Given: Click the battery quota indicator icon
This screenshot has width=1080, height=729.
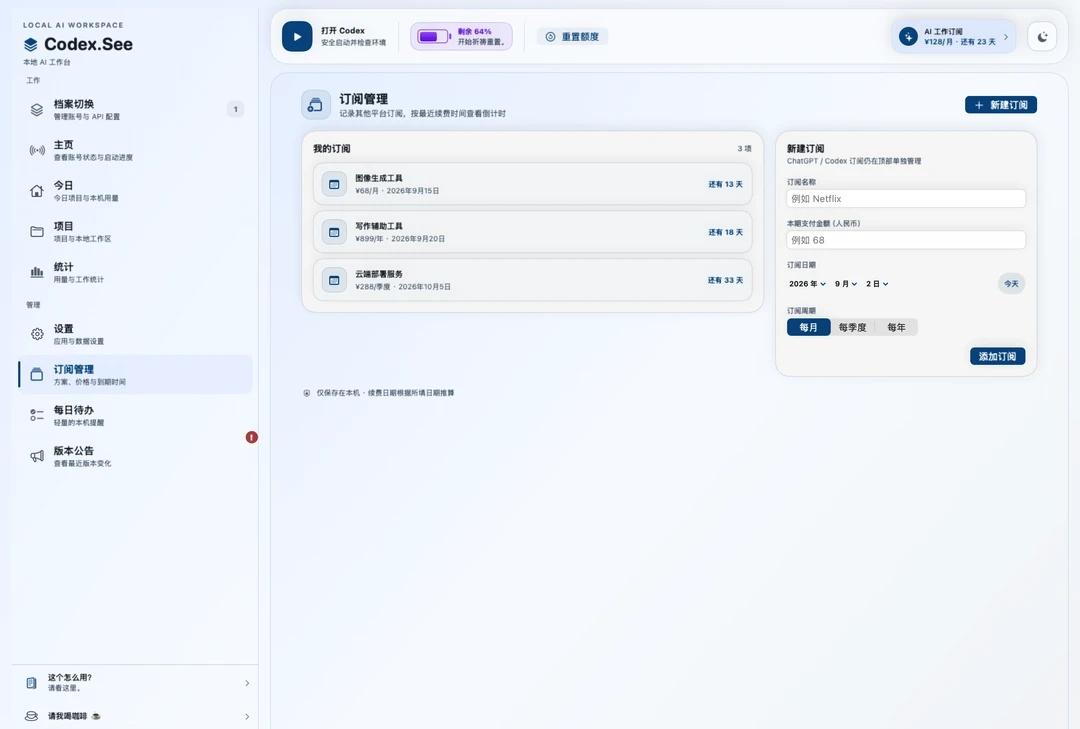Looking at the screenshot, I should (x=433, y=37).
